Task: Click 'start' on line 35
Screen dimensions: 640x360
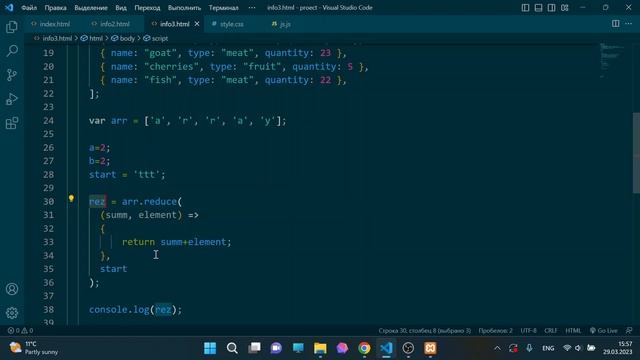Action: pos(113,269)
